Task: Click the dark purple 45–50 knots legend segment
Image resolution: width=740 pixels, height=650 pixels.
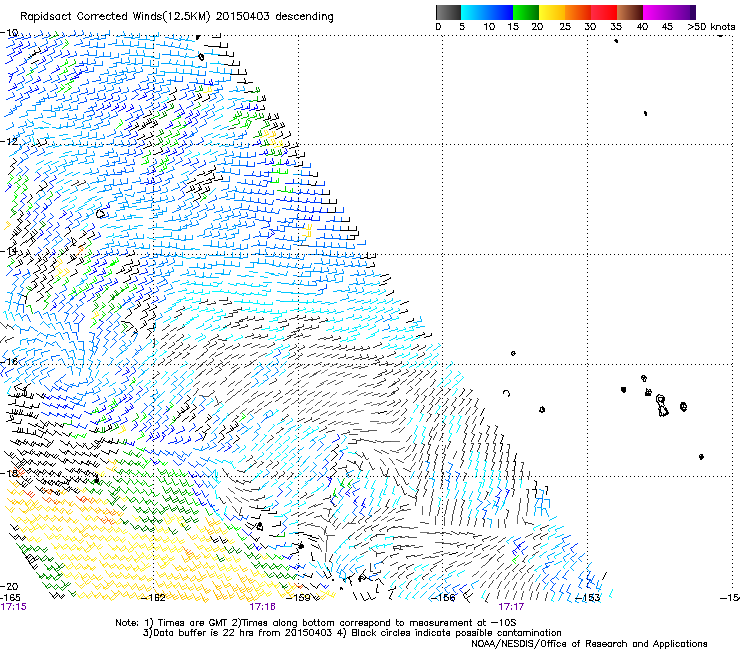Action: (x=682, y=12)
